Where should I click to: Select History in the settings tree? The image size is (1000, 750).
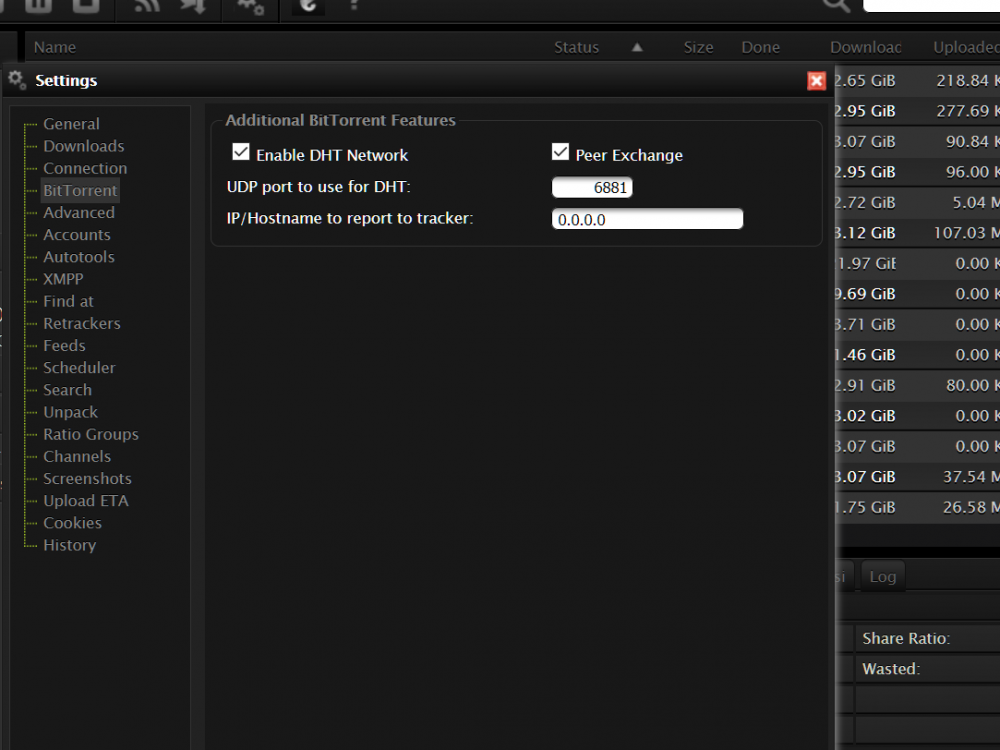click(x=70, y=545)
